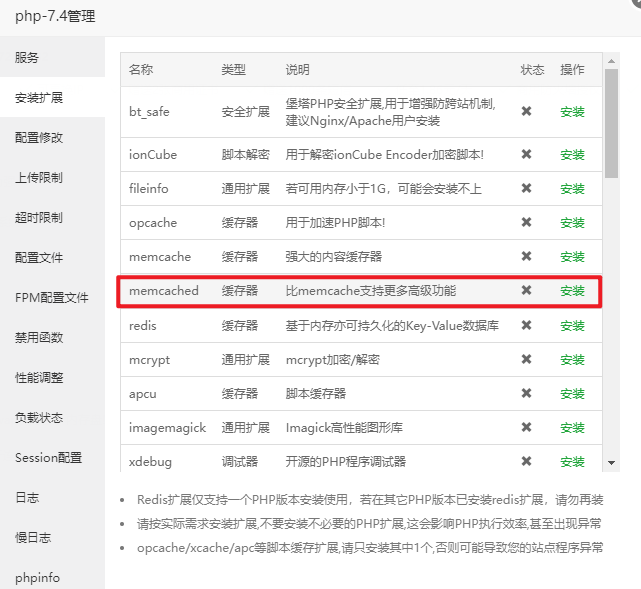
Task: Click the X status icon for mcrypt
Action: pyautogui.click(x=527, y=359)
